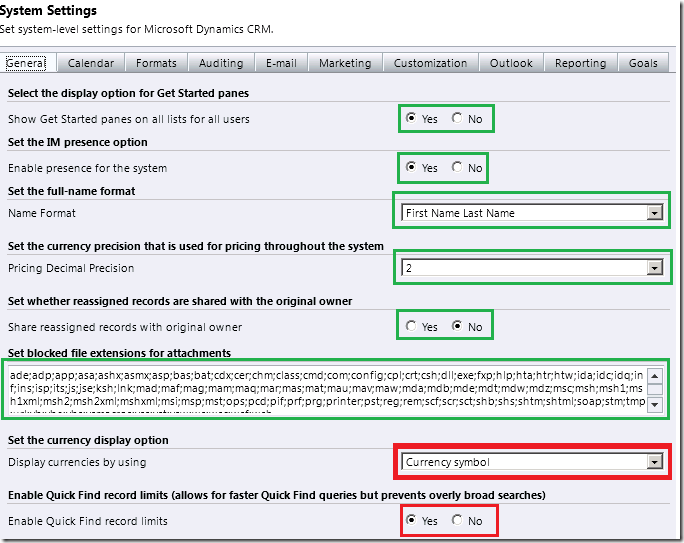The width and height of the screenshot is (684, 543).
Task: Select the Marketing tab
Action: click(345, 63)
